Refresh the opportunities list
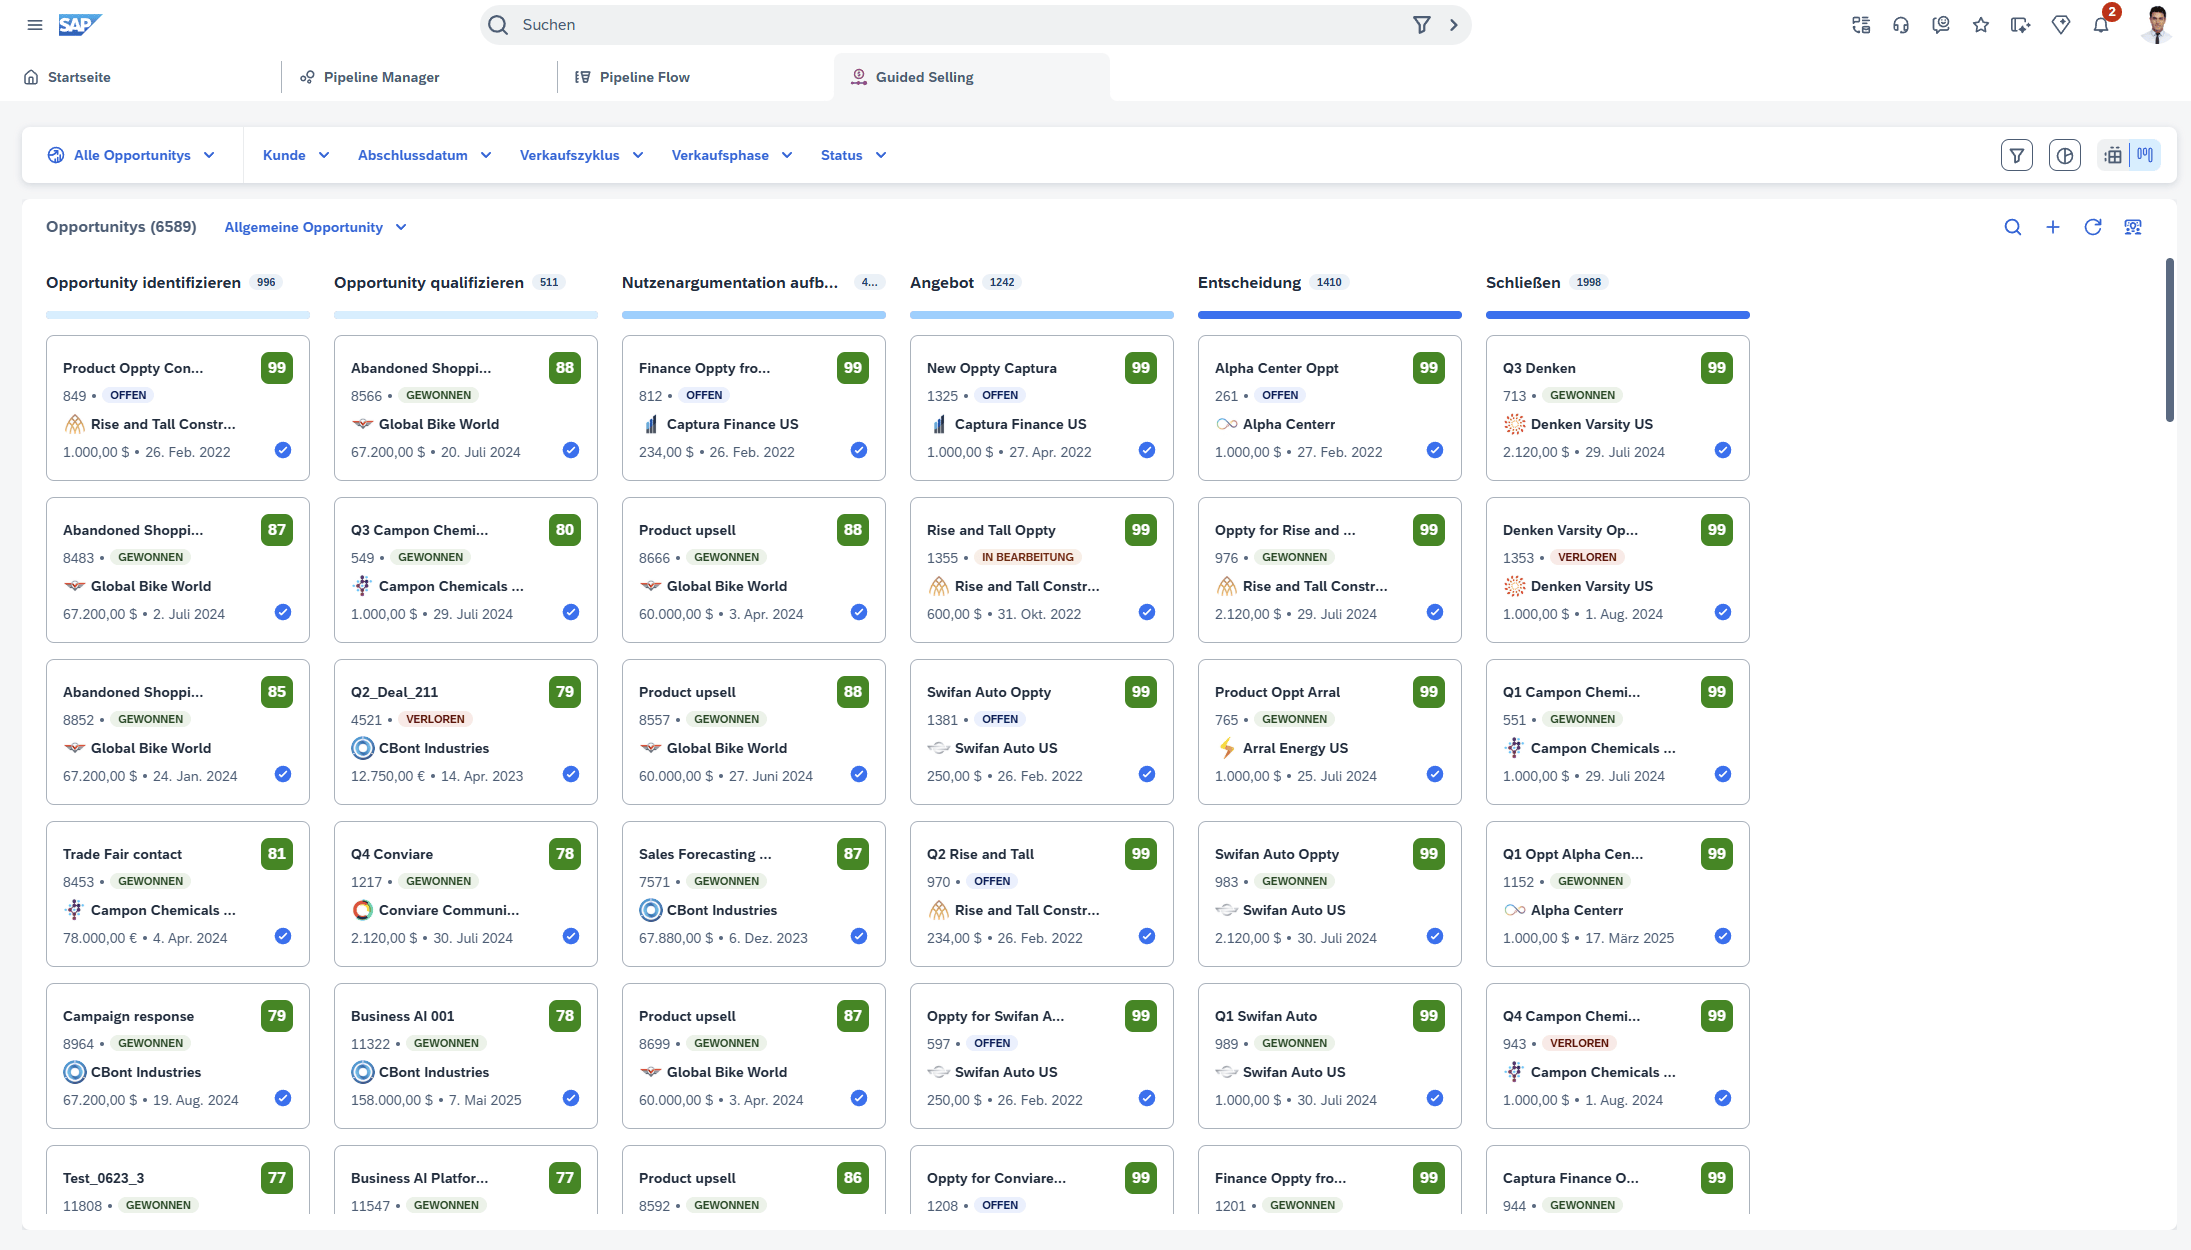The width and height of the screenshot is (2191, 1250). click(2093, 227)
